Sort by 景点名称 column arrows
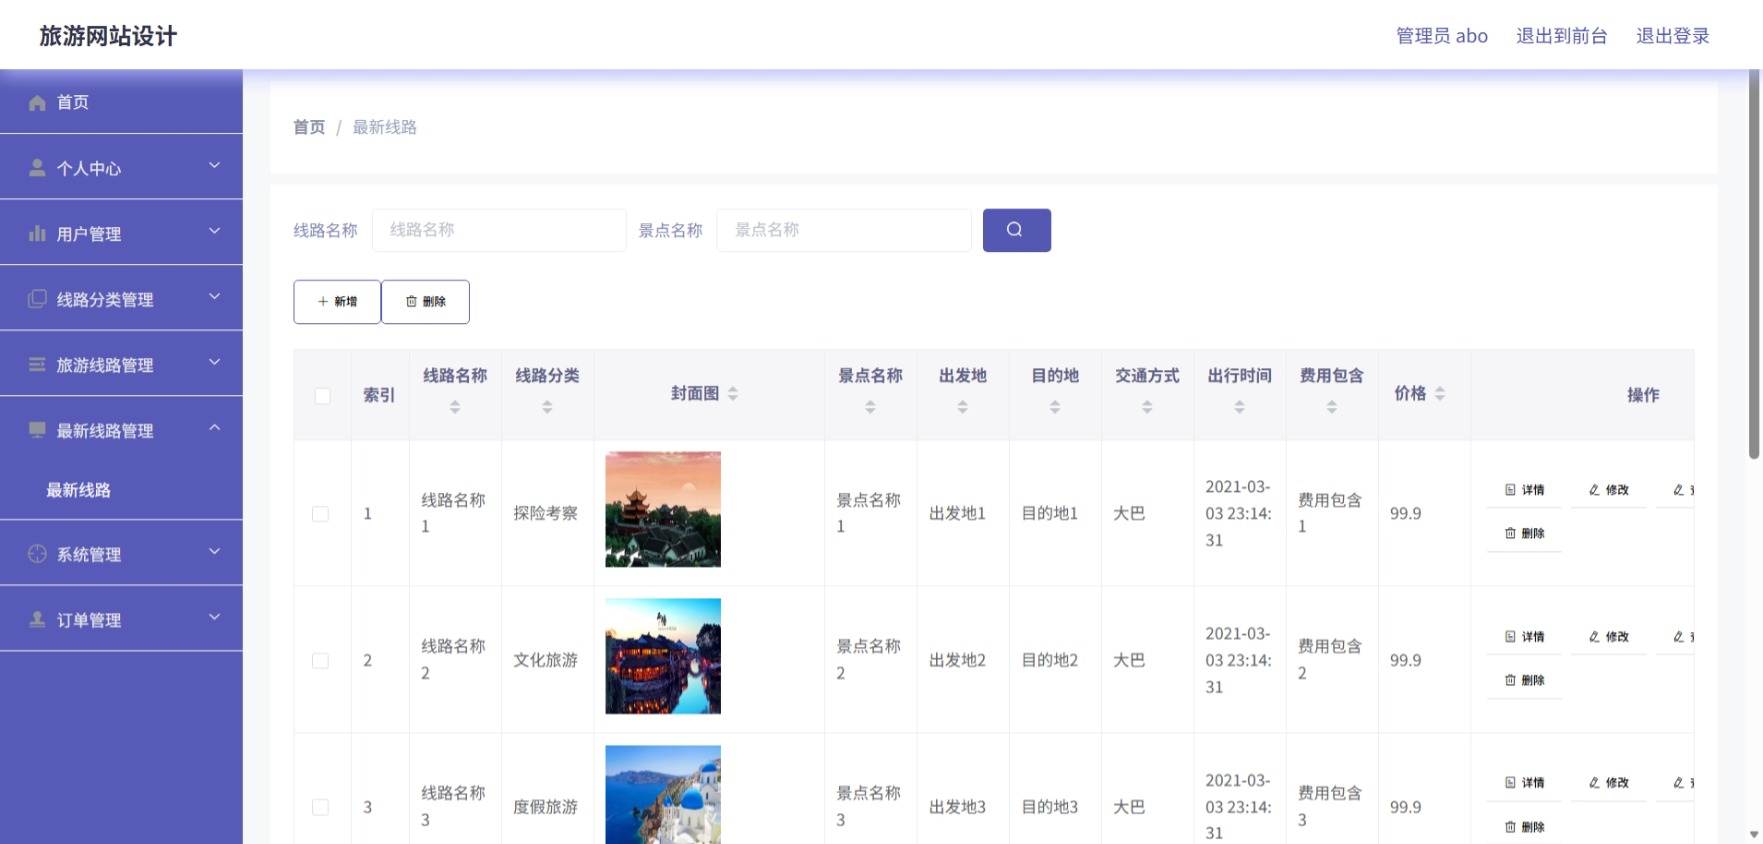The width and height of the screenshot is (1763, 844). (870, 407)
